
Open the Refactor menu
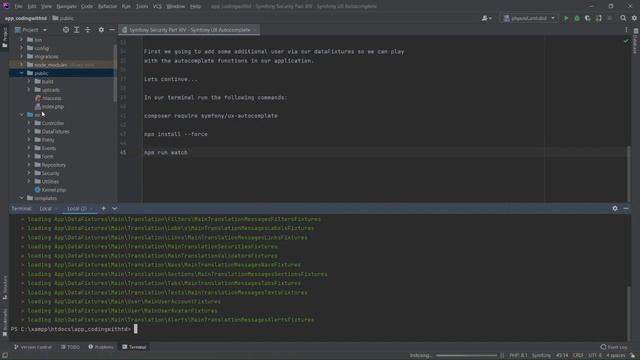click(x=107, y=6)
